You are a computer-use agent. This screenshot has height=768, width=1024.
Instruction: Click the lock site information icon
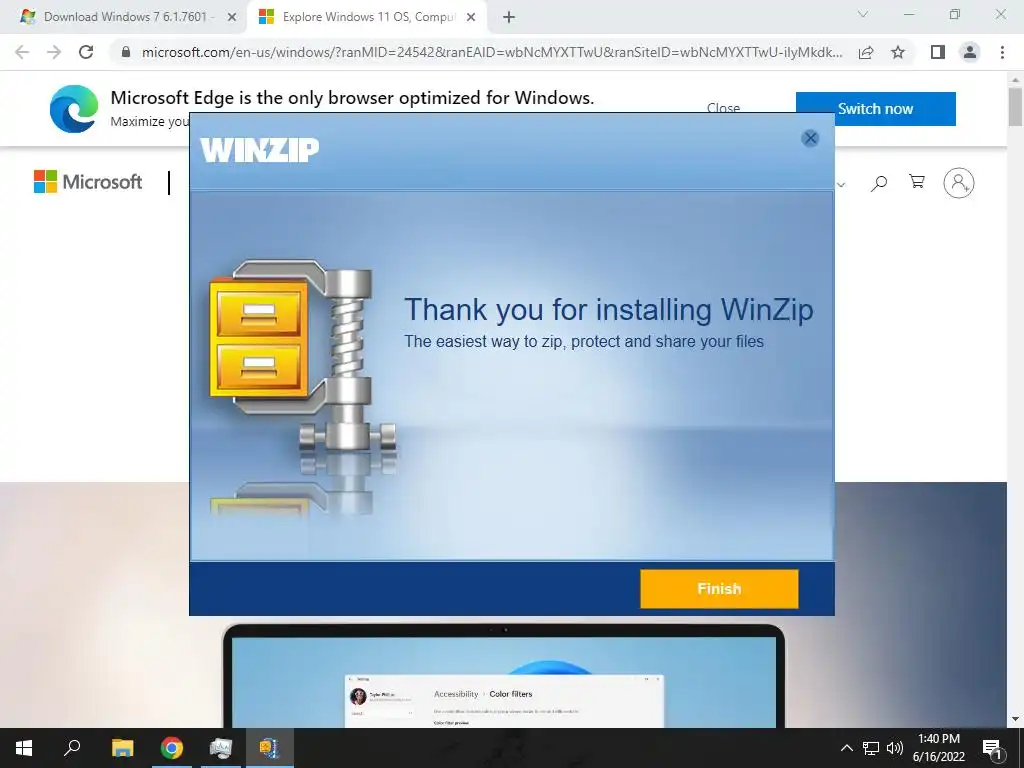point(126,52)
